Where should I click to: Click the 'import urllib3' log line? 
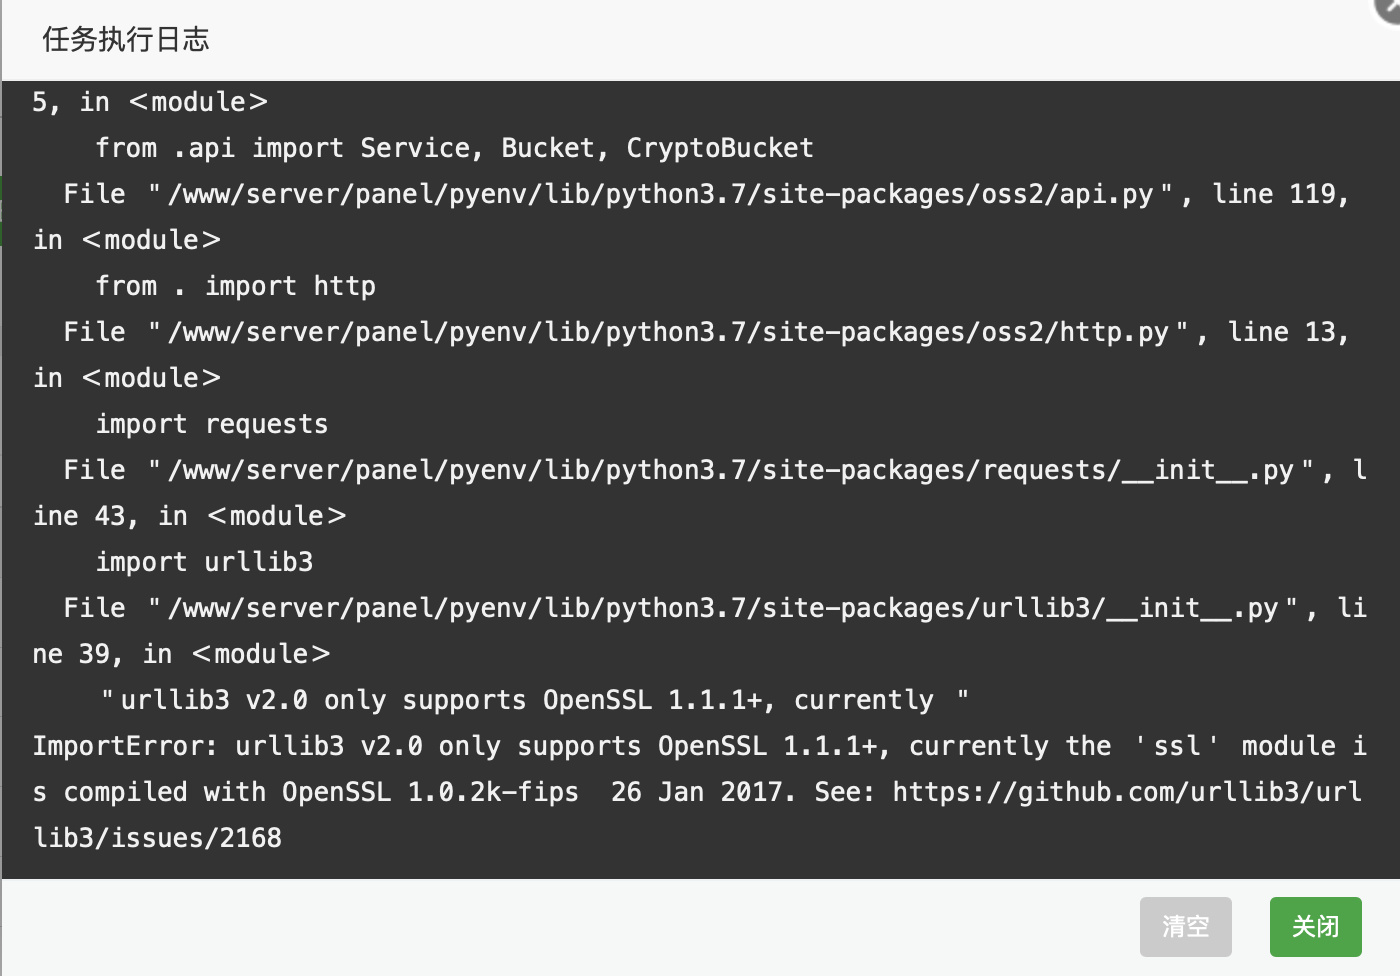pos(204,562)
